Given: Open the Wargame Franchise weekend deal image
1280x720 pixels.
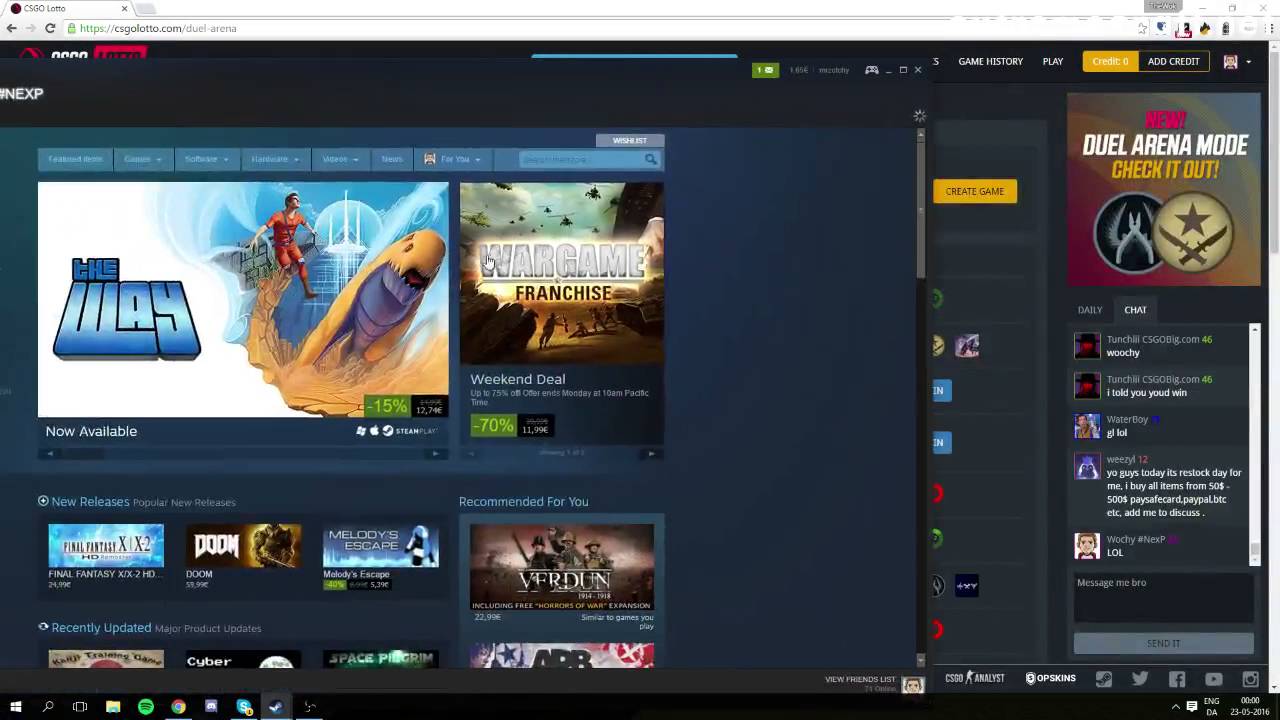Looking at the screenshot, I should point(561,273).
